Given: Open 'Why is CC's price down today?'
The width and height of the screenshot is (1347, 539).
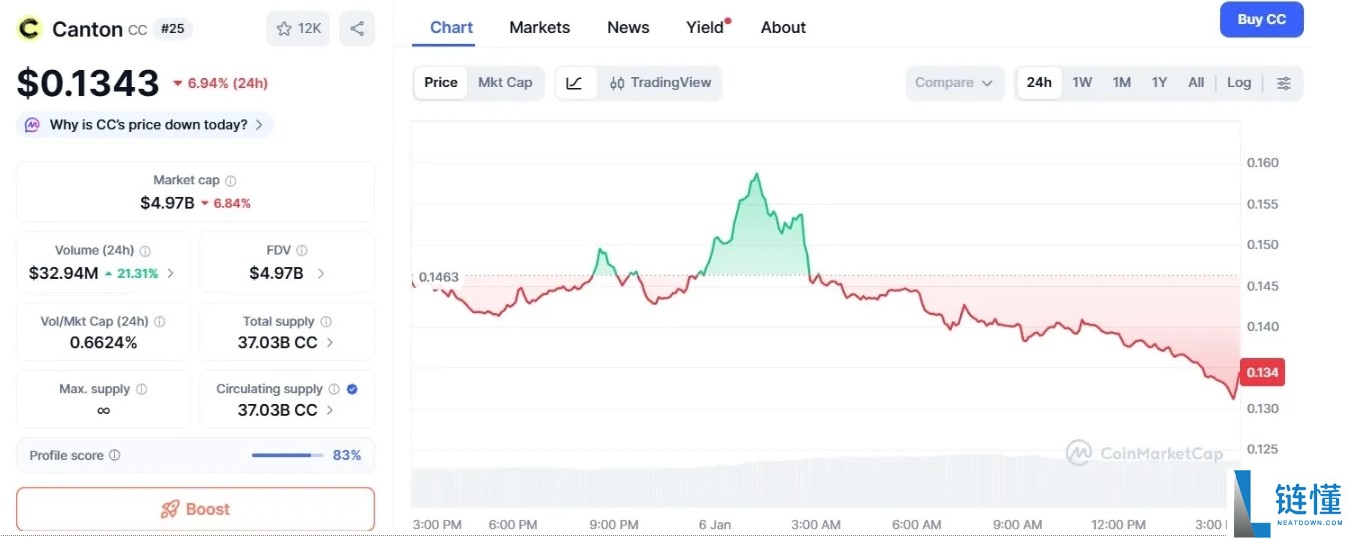Looking at the screenshot, I should coord(145,125).
